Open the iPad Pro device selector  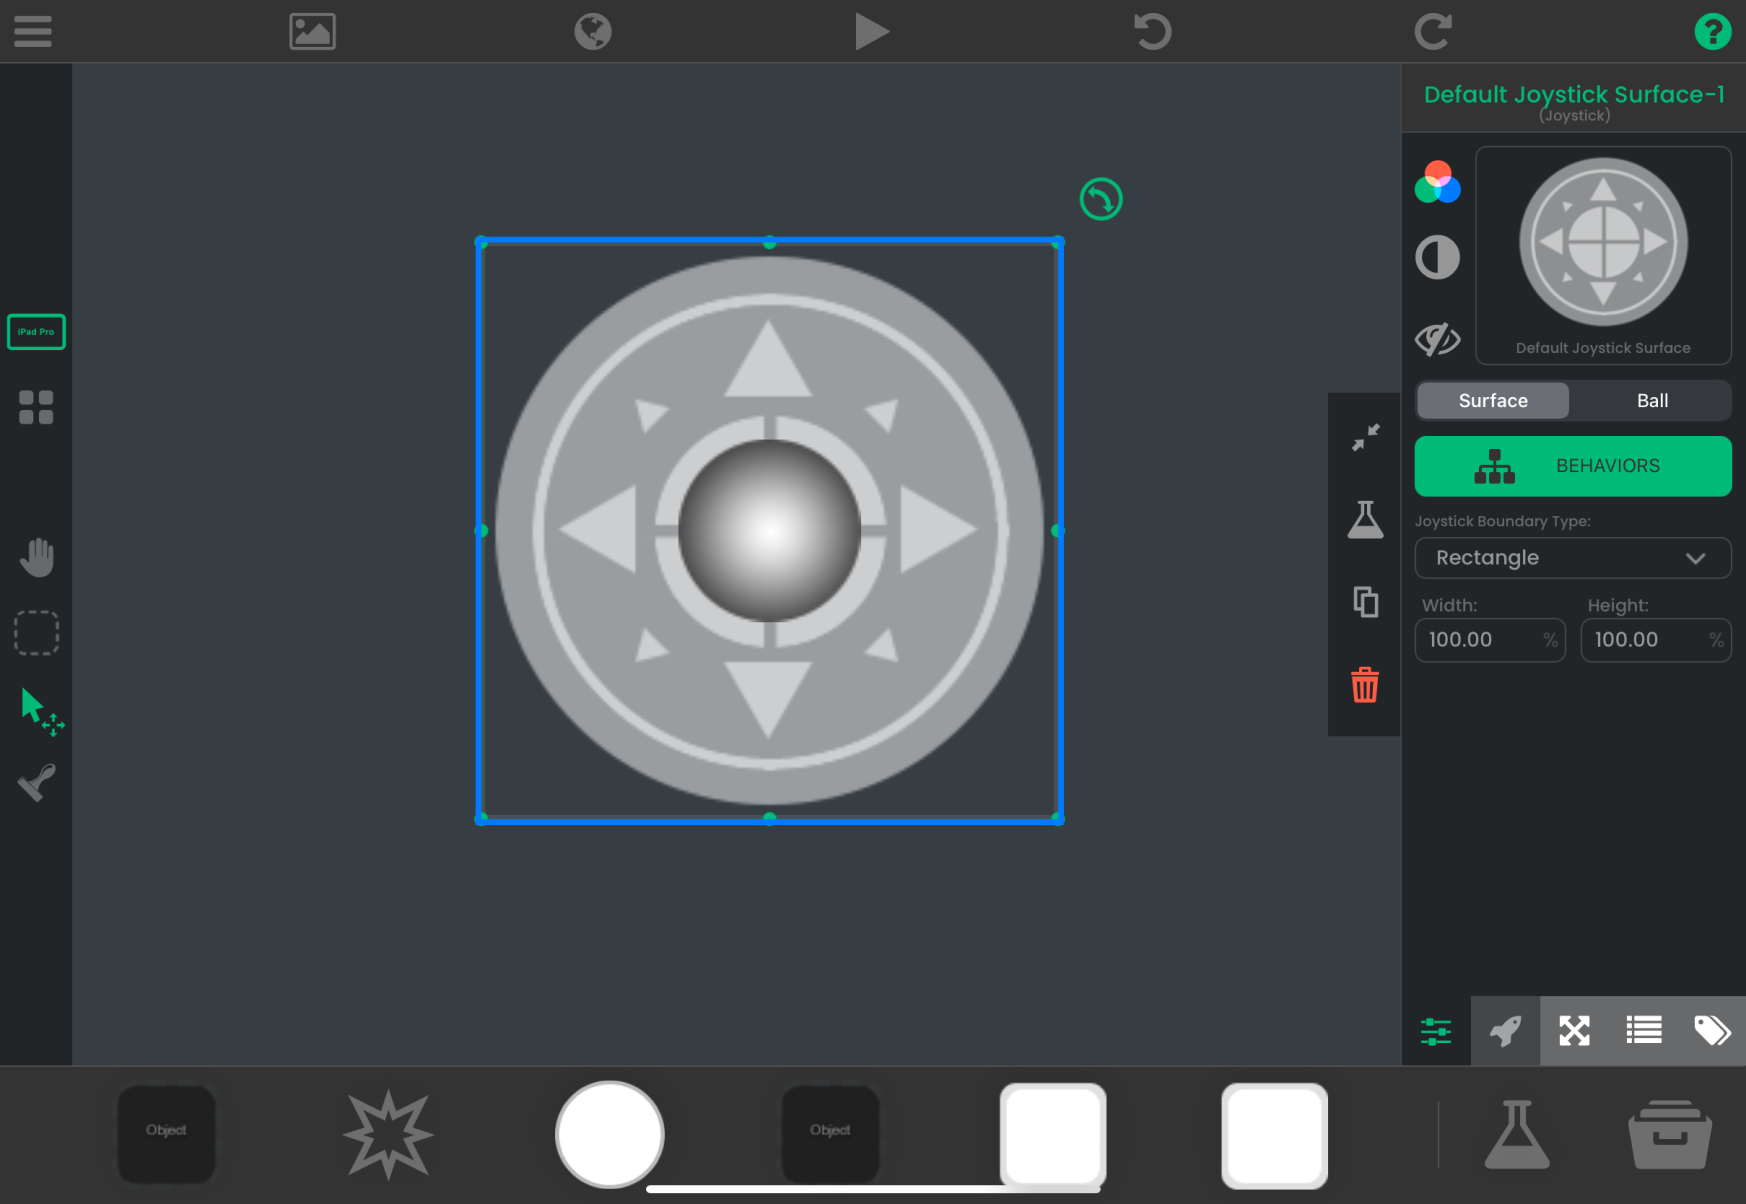coord(37,332)
